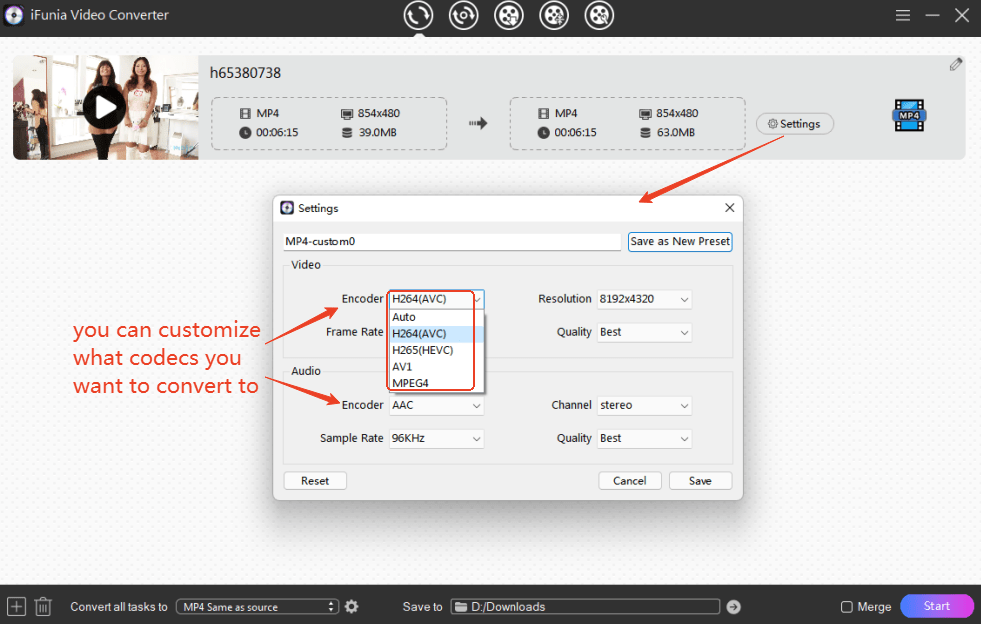Open the video compress tab icon
Viewport: 981px width, 624px height.
[x=554, y=15]
